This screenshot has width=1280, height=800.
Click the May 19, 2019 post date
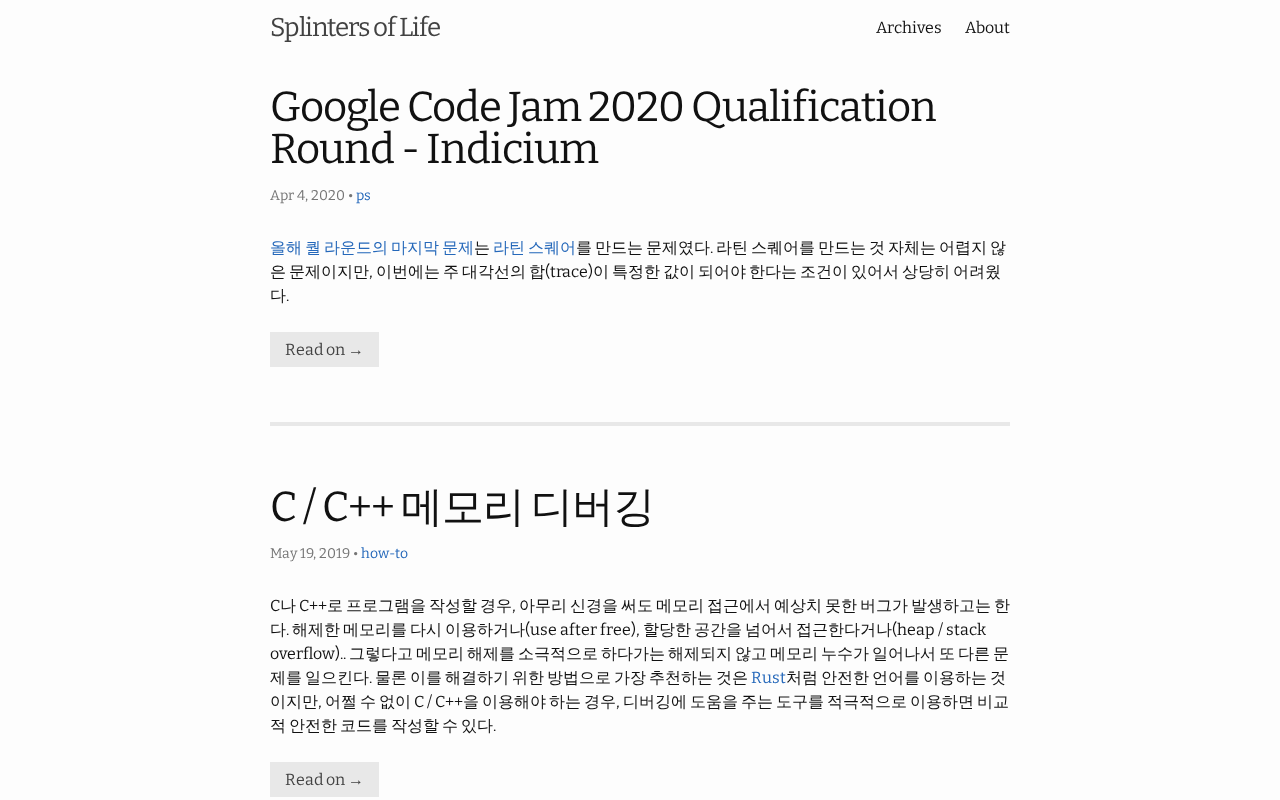310,554
